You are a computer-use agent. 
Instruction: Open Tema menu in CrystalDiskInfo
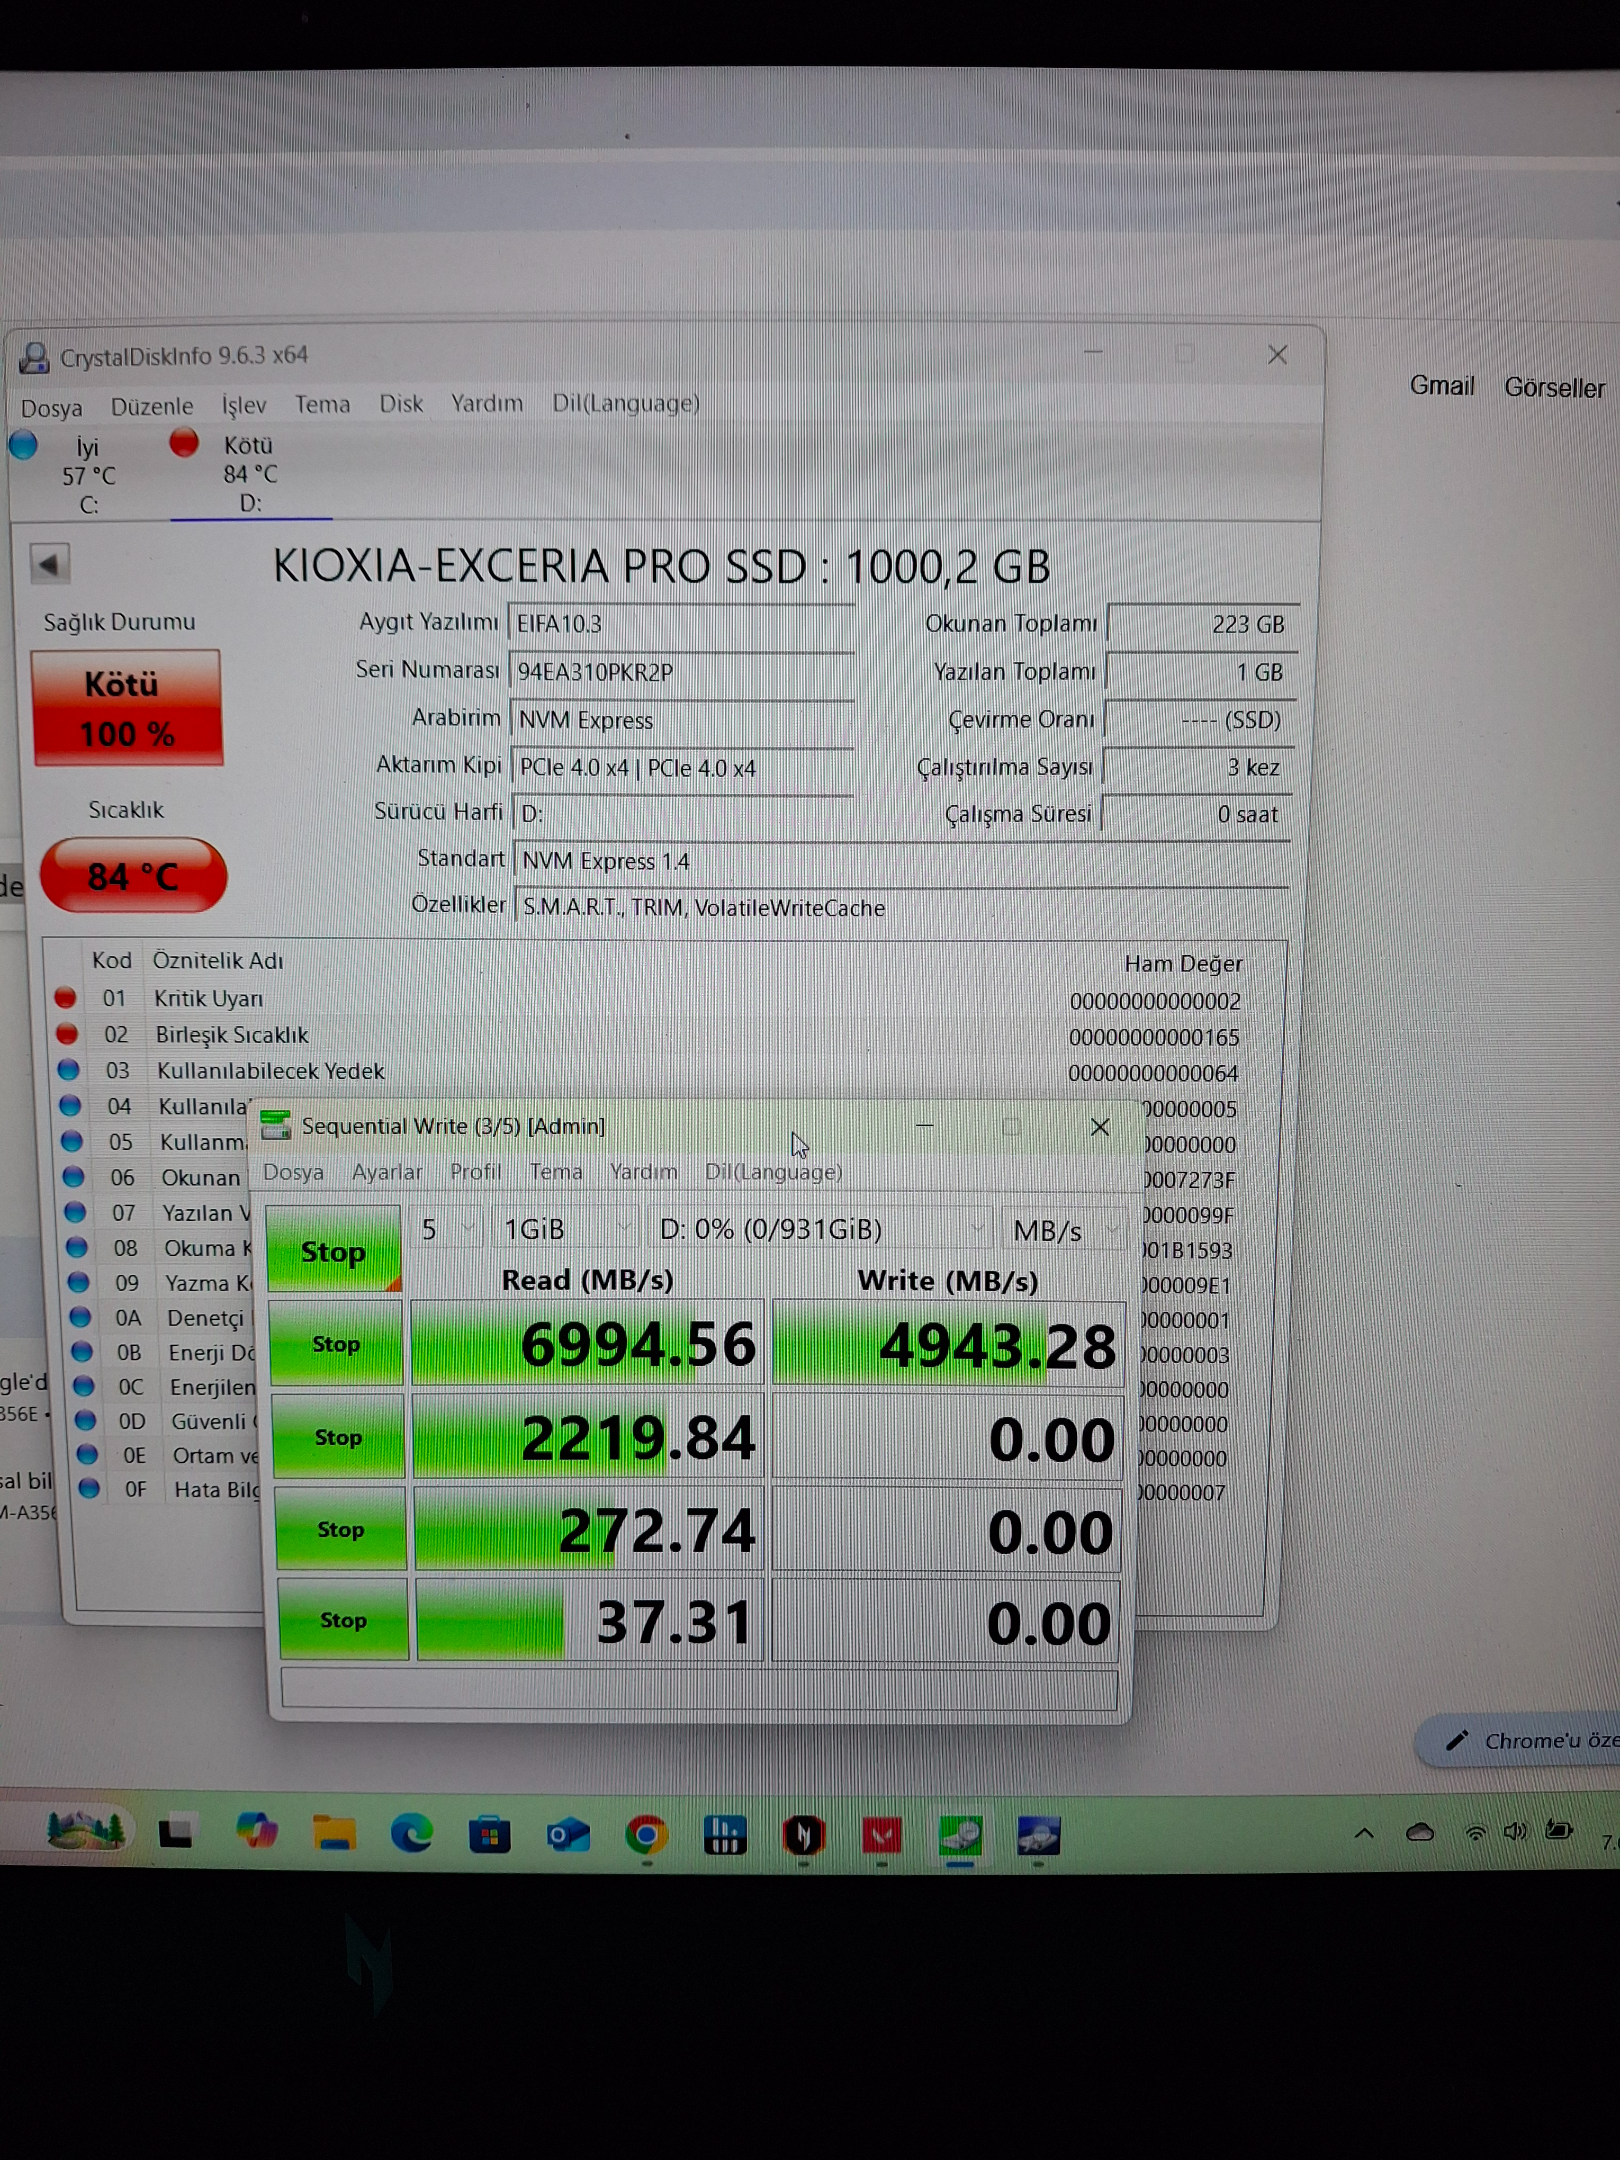click(x=322, y=404)
